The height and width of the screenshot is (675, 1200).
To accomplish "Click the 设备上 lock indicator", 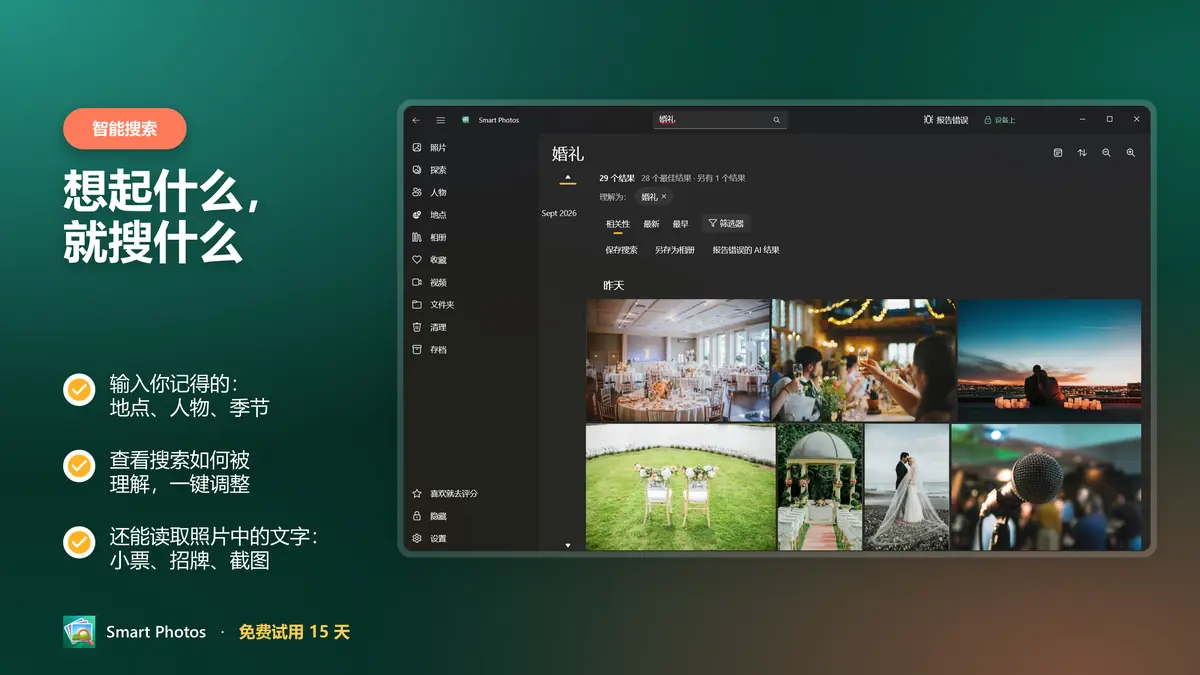I will (x=999, y=120).
